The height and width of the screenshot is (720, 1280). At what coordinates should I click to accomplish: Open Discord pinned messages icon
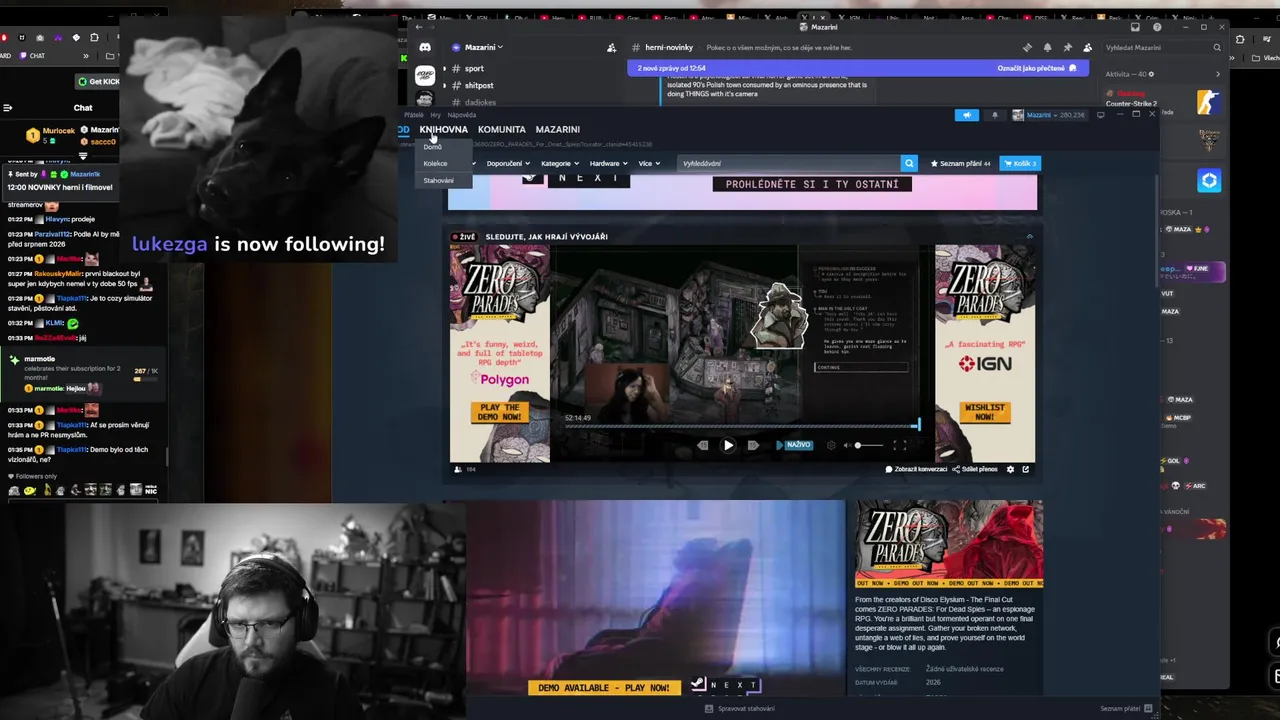pos(1067,47)
